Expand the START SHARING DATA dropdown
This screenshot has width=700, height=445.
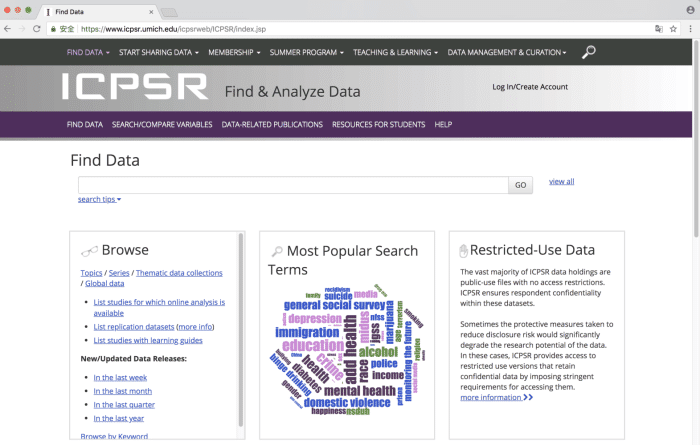(x=158, y=52)
